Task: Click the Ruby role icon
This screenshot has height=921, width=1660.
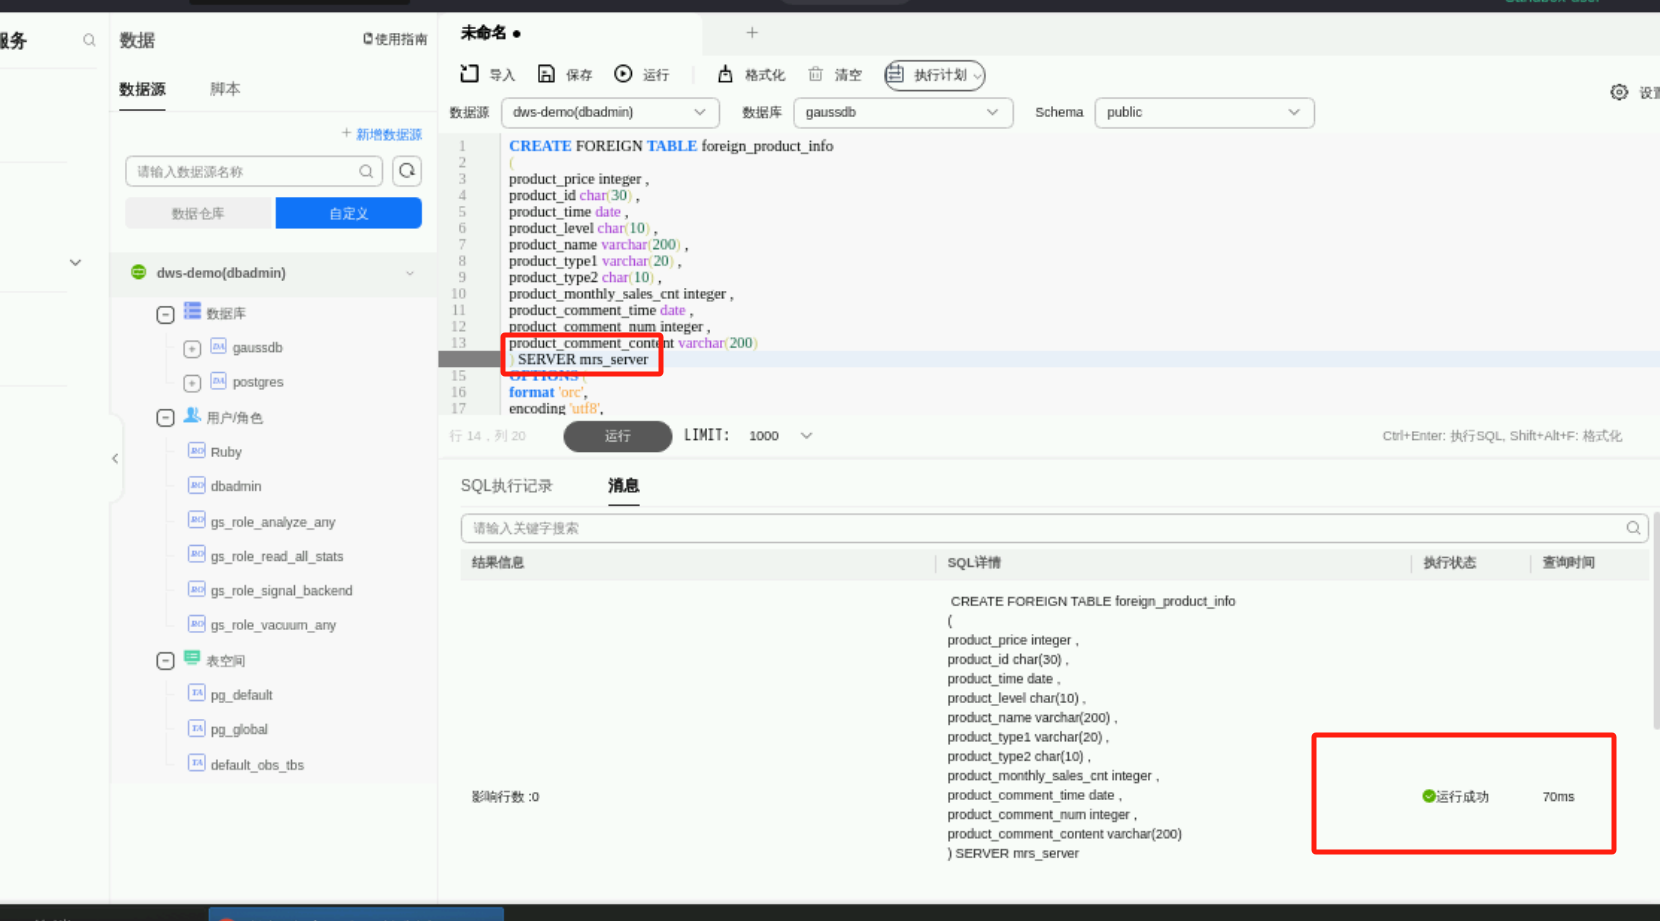Action: point(197,451)
